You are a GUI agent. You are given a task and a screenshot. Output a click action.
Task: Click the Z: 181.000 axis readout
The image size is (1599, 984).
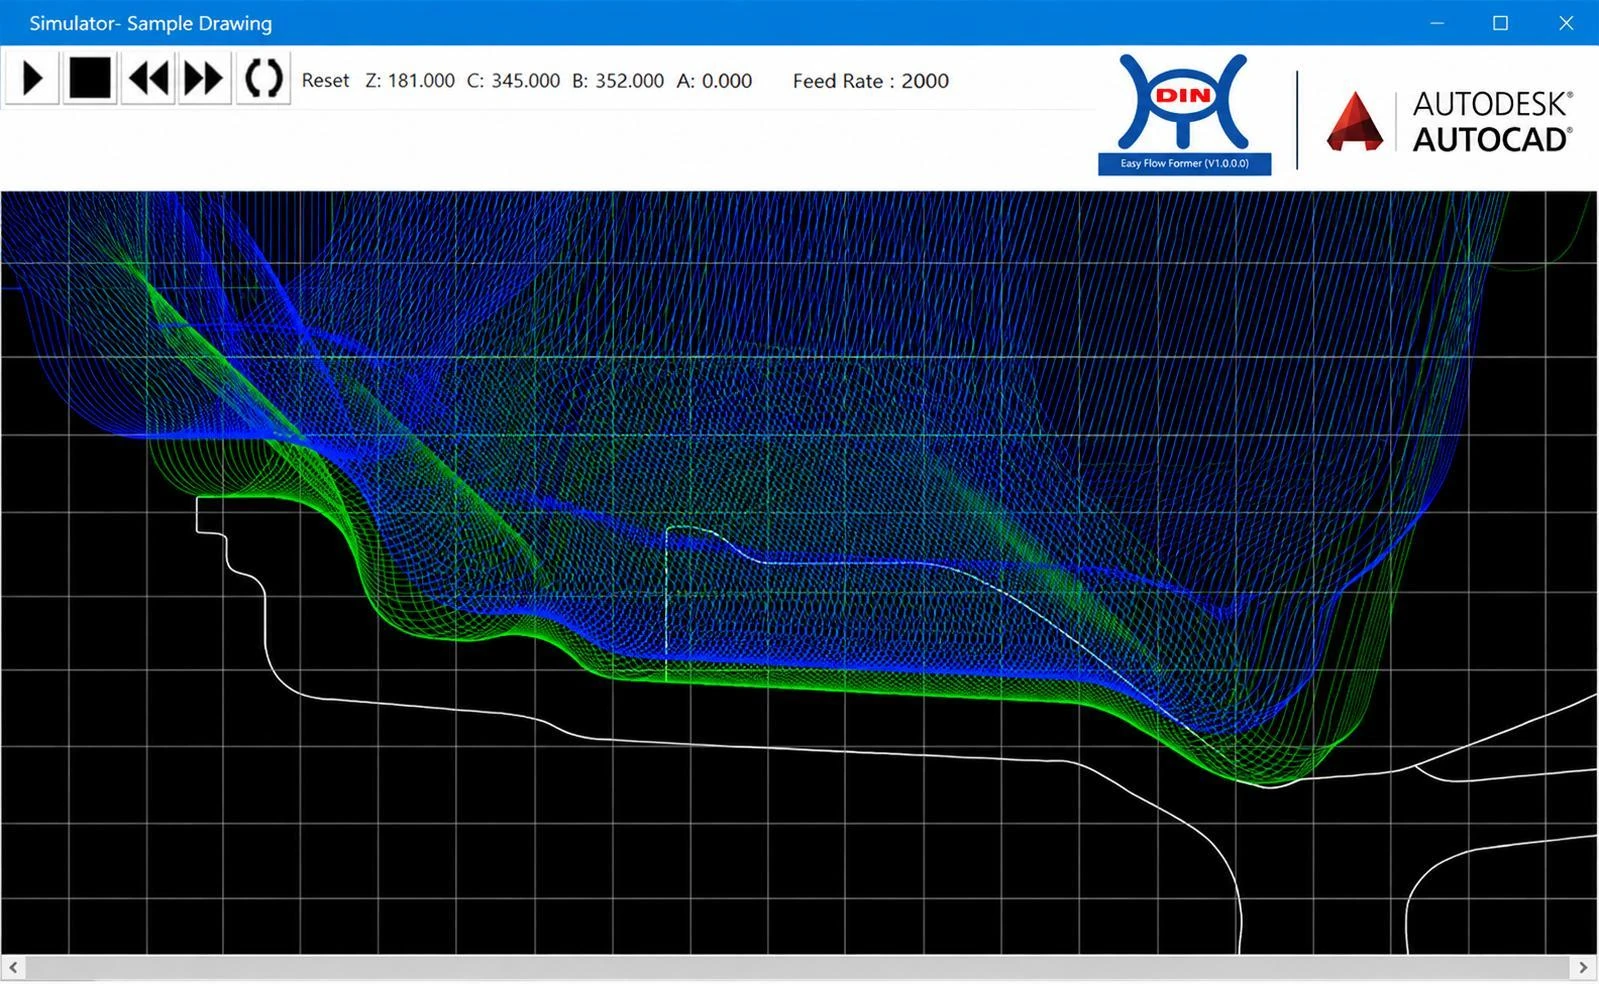410,81
